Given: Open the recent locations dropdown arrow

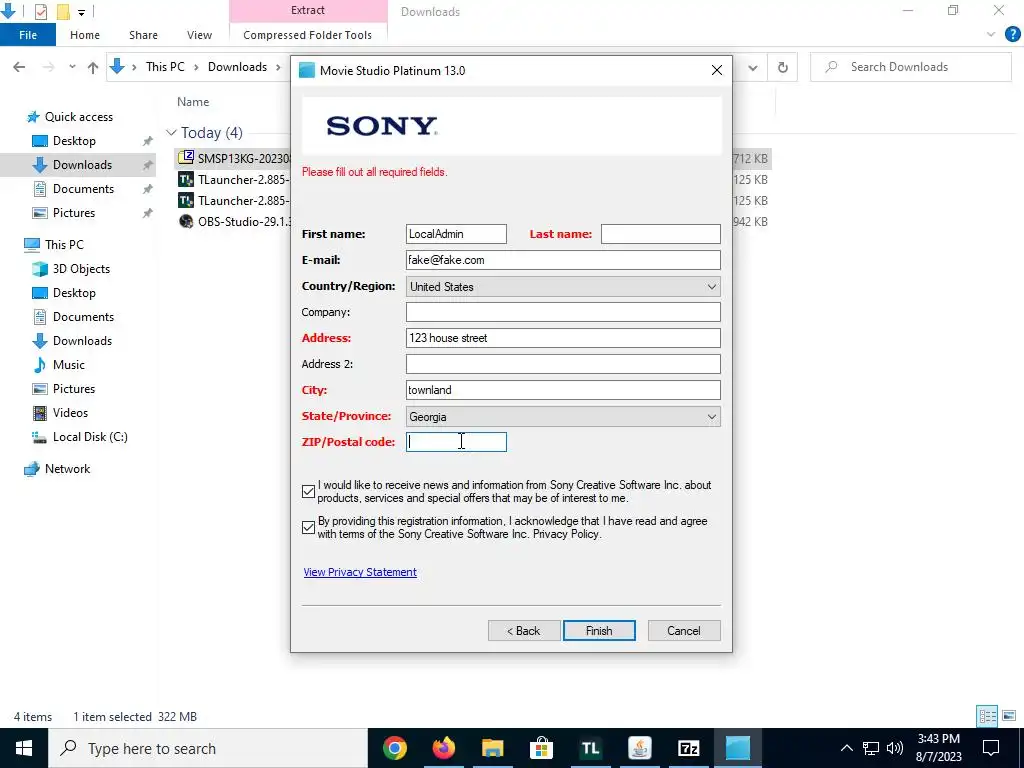Looking at the screenshot, I should pyautogui.click(x=72, y=67).
